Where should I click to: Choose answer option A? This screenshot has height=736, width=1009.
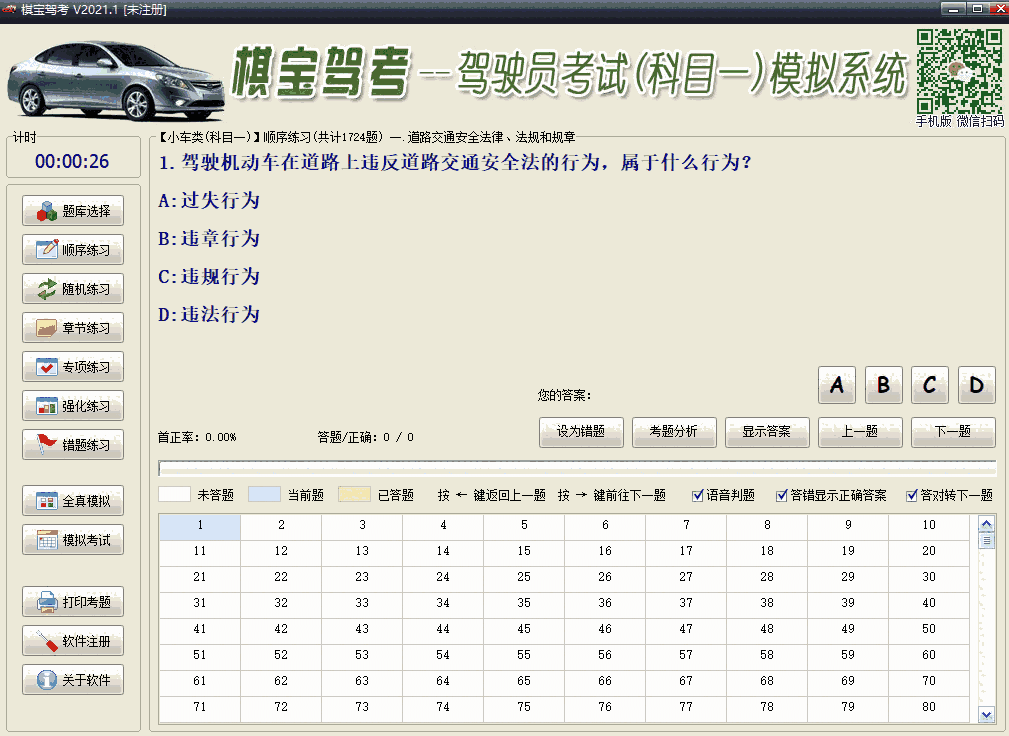tap(837, 385)
